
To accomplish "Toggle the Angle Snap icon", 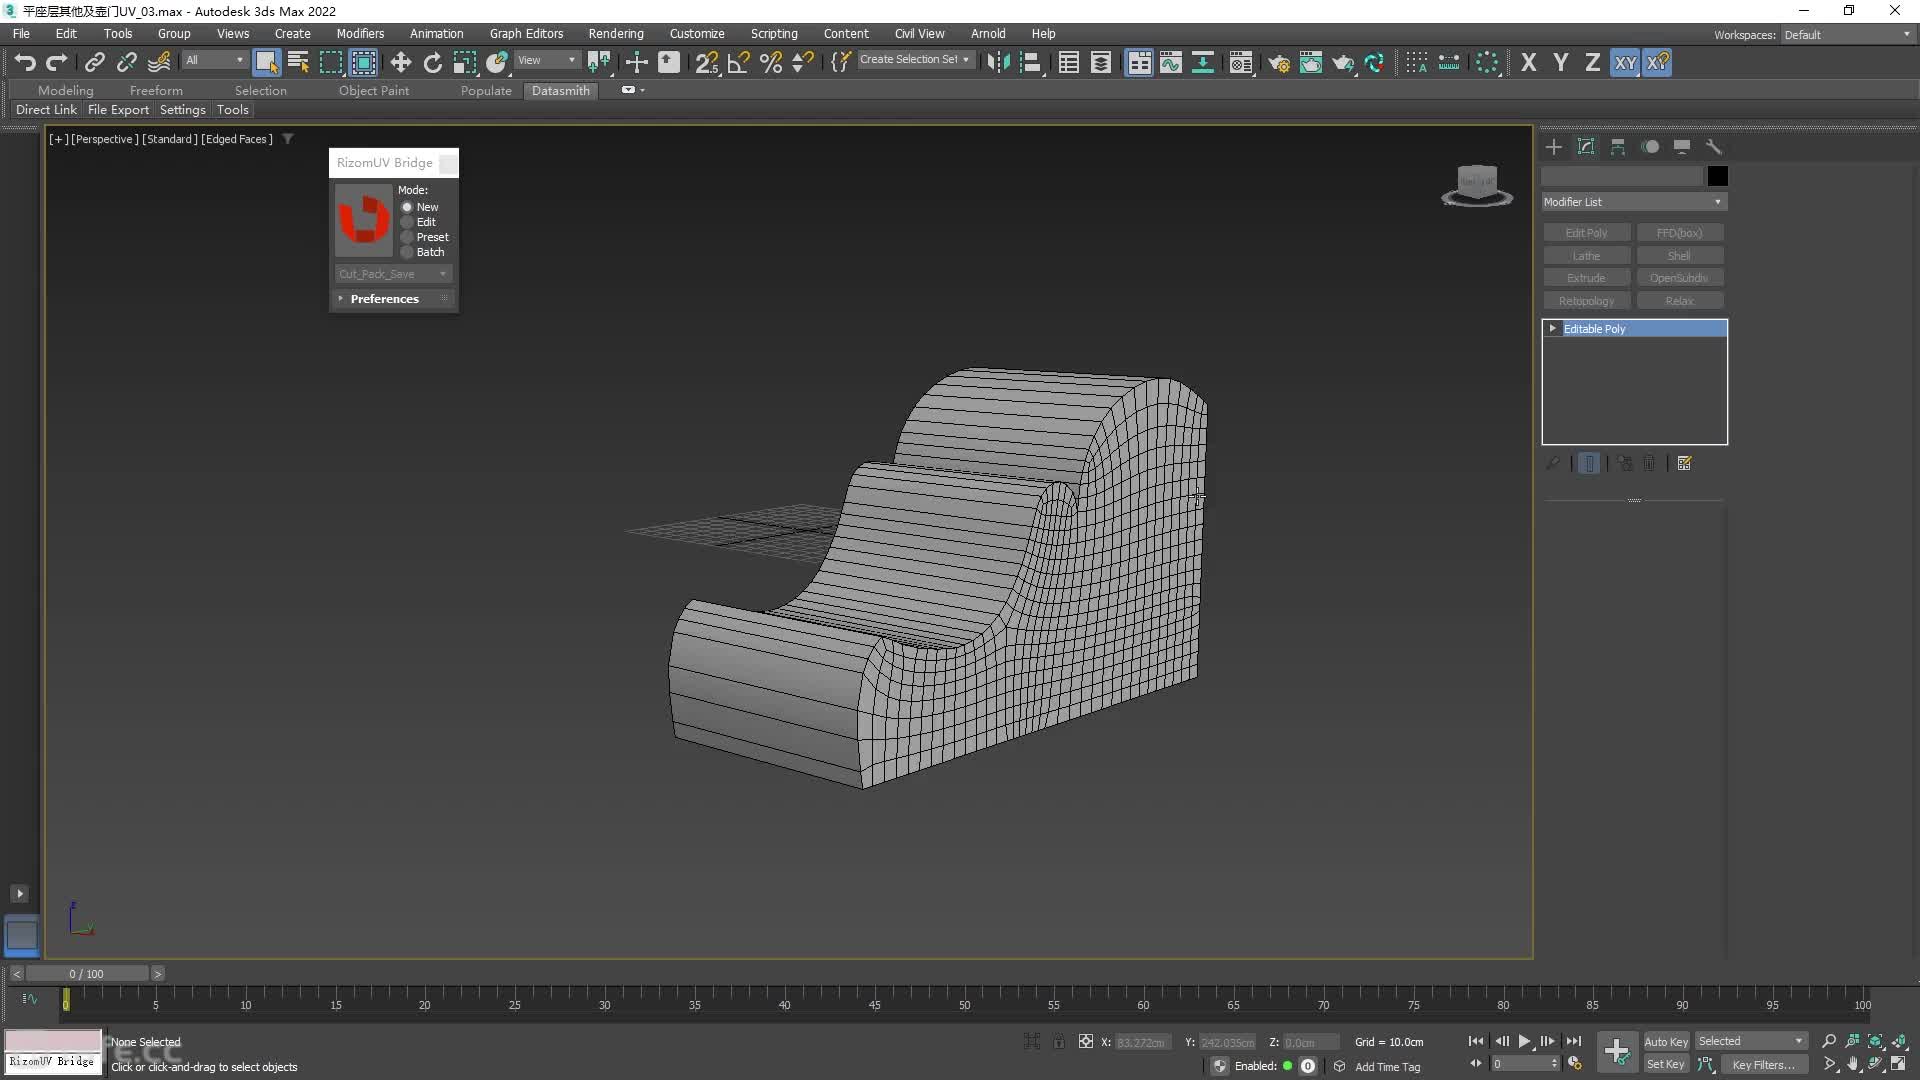I will [739, 62].
